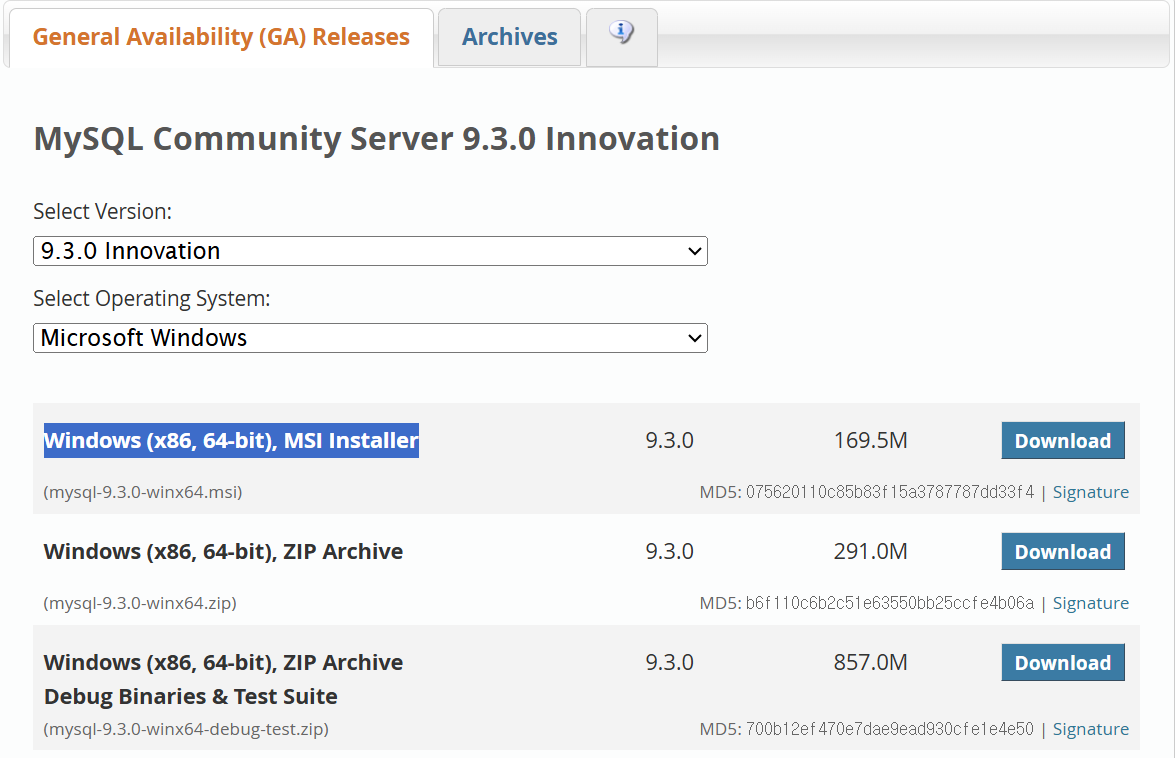Click the Select Version label
Image resolution: width=1175 pixels, height=758 pixels.
[x=103, y=211]
